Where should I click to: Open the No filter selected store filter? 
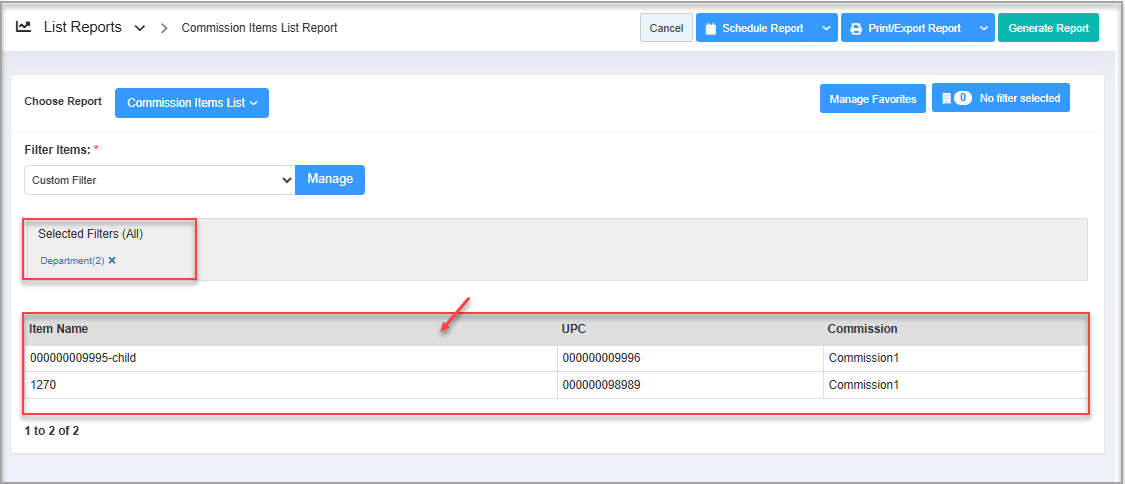(x=1001, y=98)
